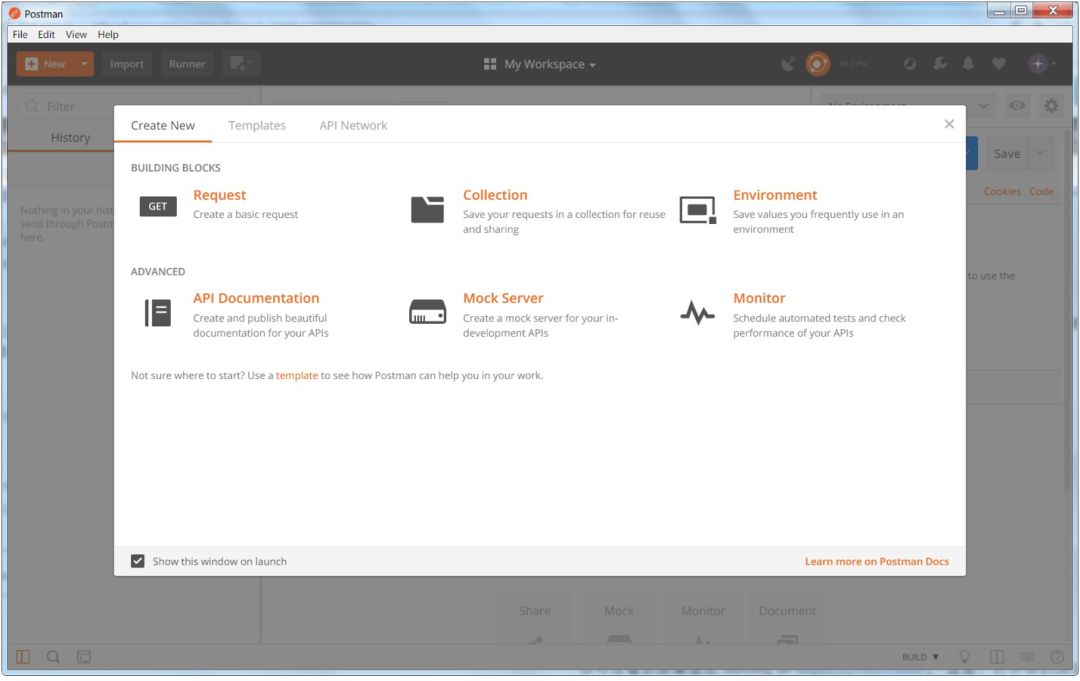Open the View menu
The width and height of the screenshot is (1080, 681).
point(76,34)
